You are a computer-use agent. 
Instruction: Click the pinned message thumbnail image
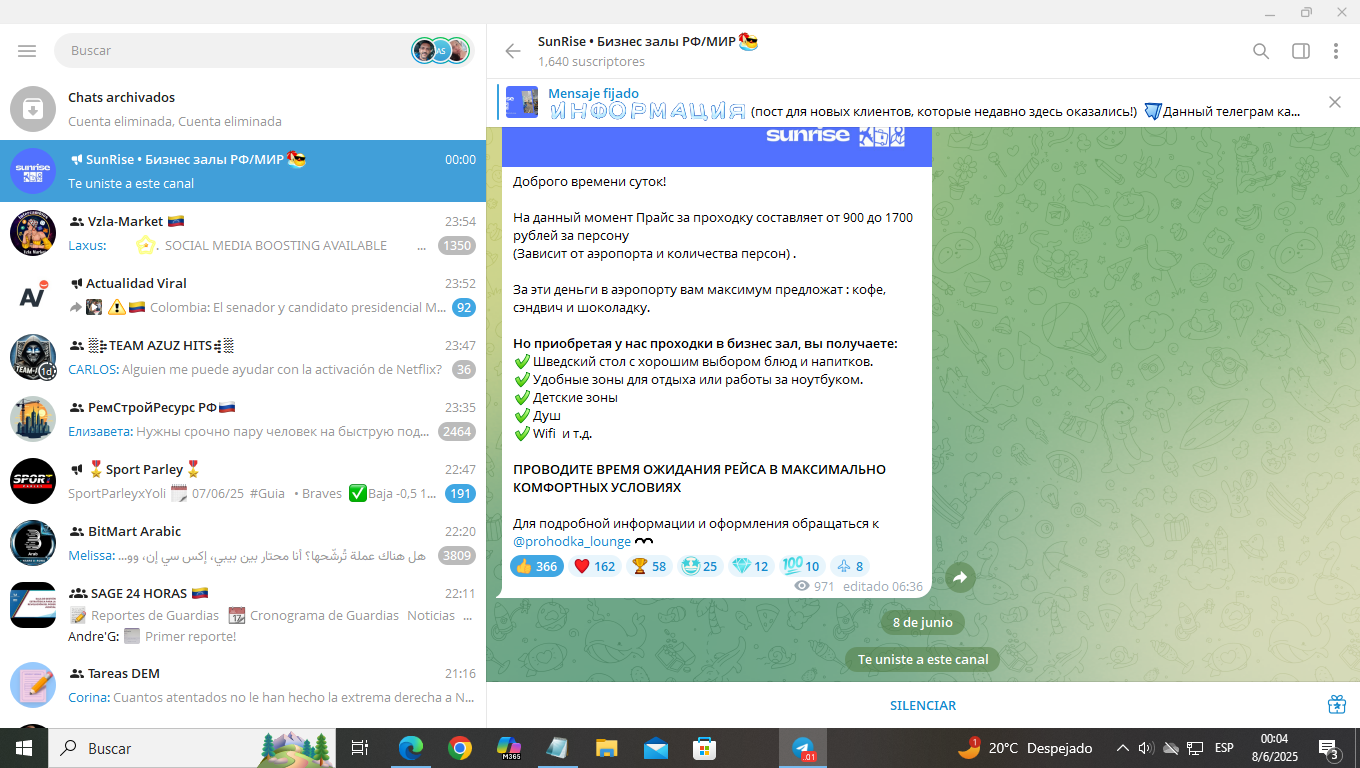point(522,102)
